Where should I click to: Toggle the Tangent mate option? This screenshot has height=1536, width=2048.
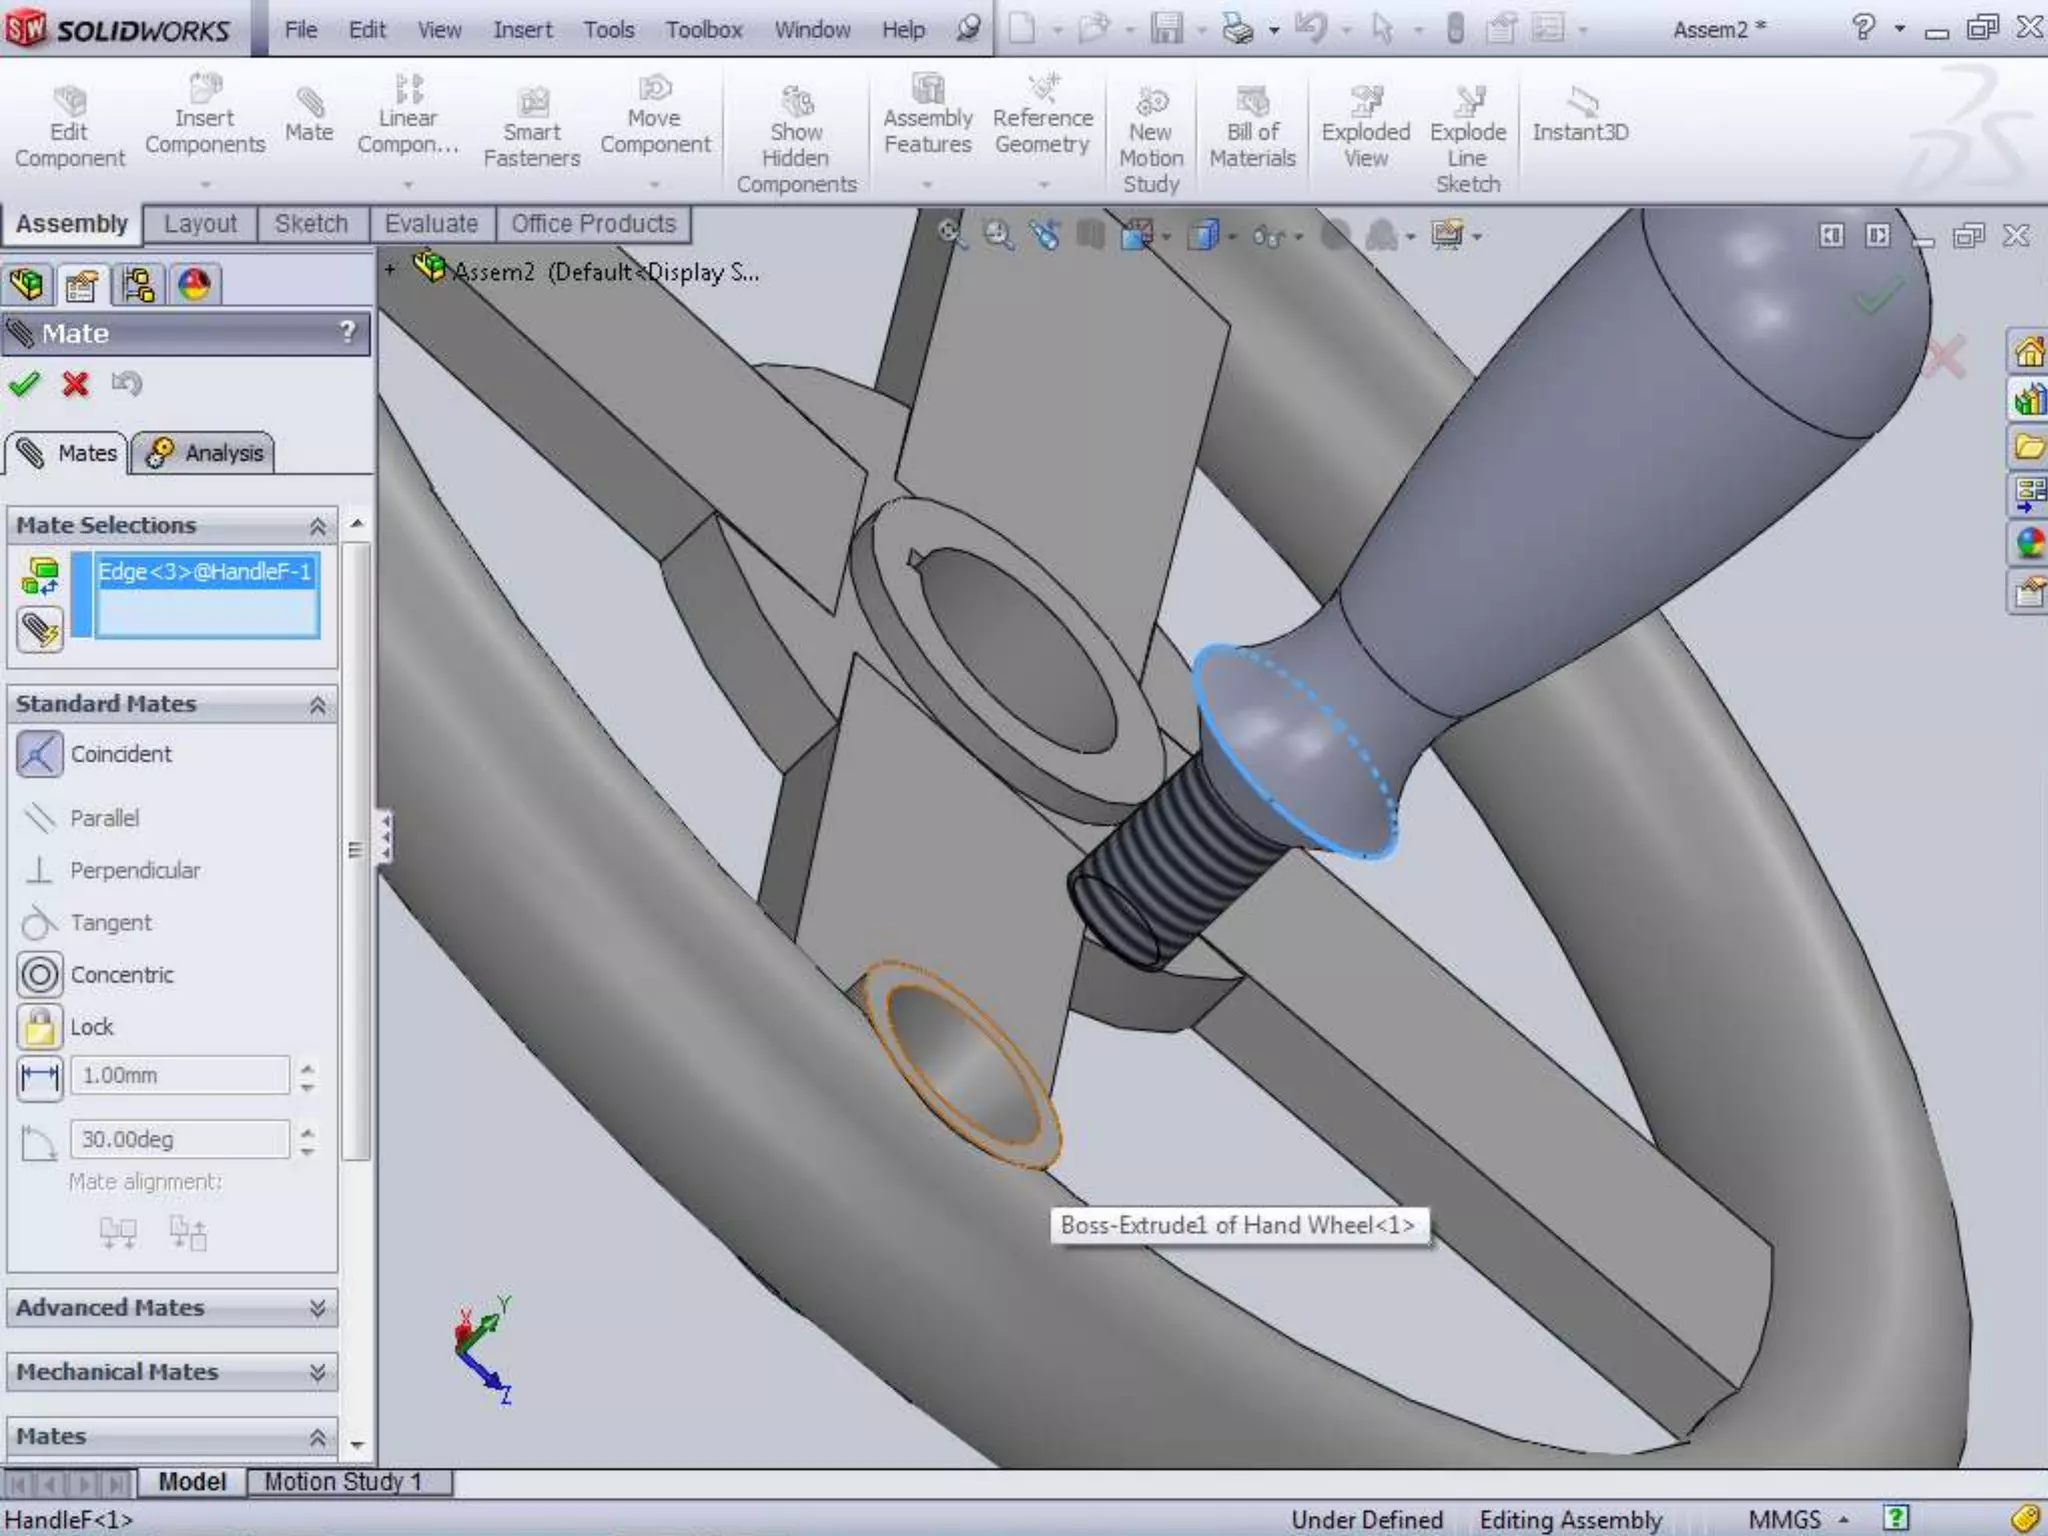click(40, 922)
